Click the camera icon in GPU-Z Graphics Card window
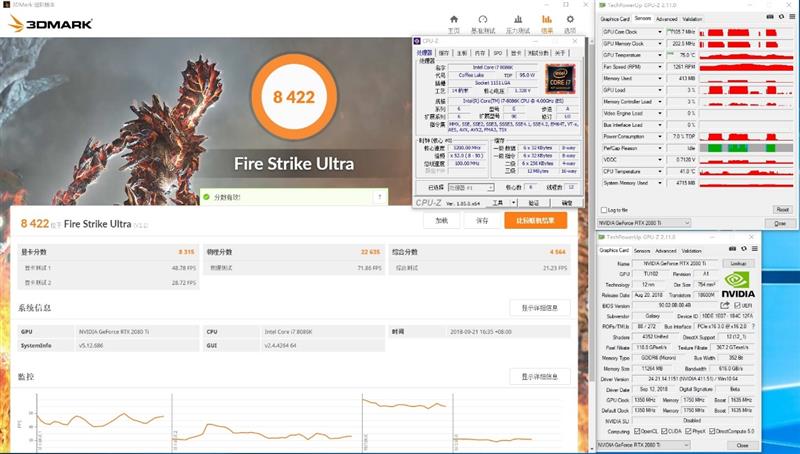This screenshot has width=800, height=454. tap(732, 248)
